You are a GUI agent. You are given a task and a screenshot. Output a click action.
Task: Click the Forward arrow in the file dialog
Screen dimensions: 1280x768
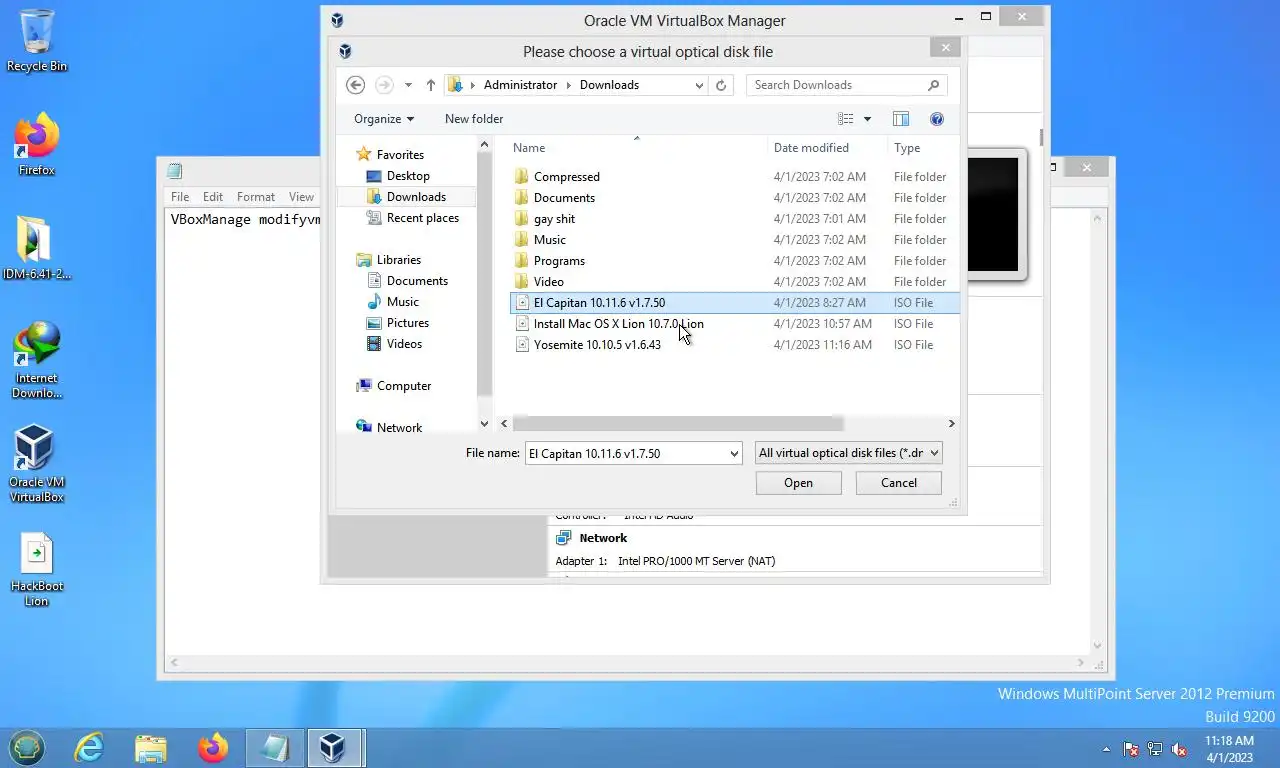click(x=384, y=85)
